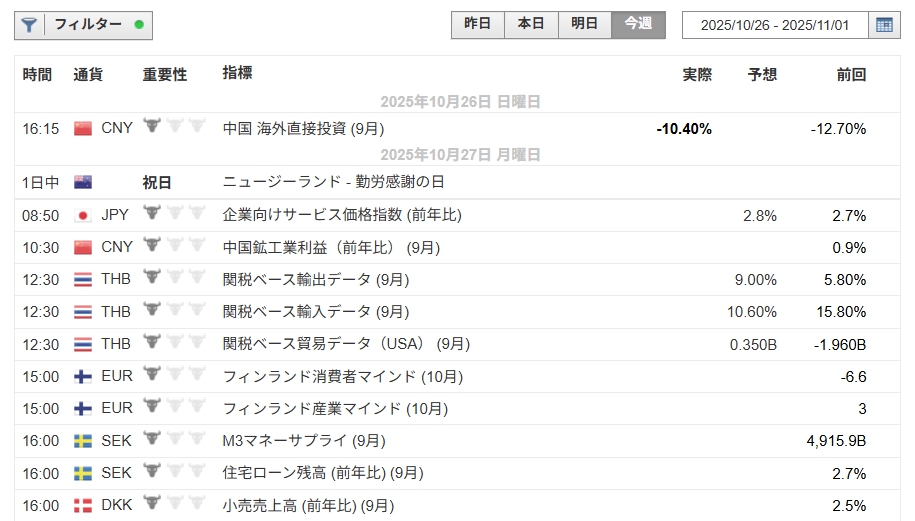Open the 小売売上高 (前年比) indicator link
The width and height of the screenshot is (915, 521).
[x=308, y=506]
